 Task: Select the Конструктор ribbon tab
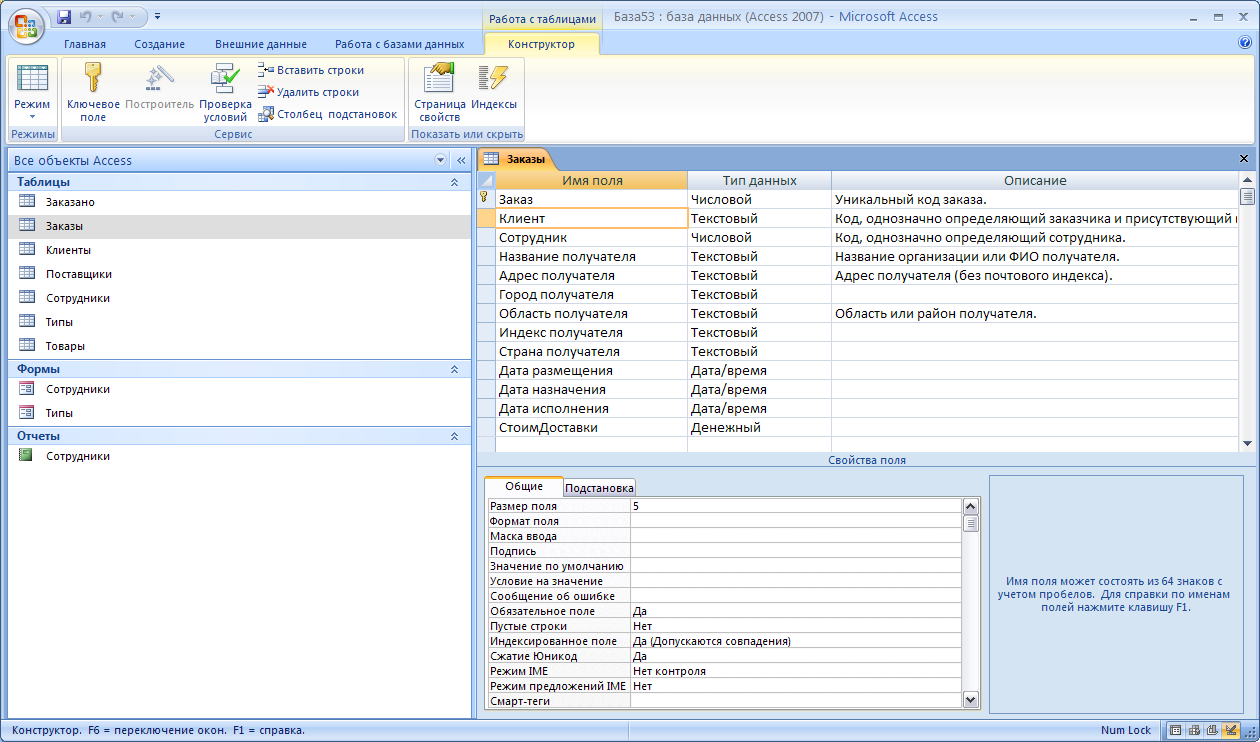541,44
